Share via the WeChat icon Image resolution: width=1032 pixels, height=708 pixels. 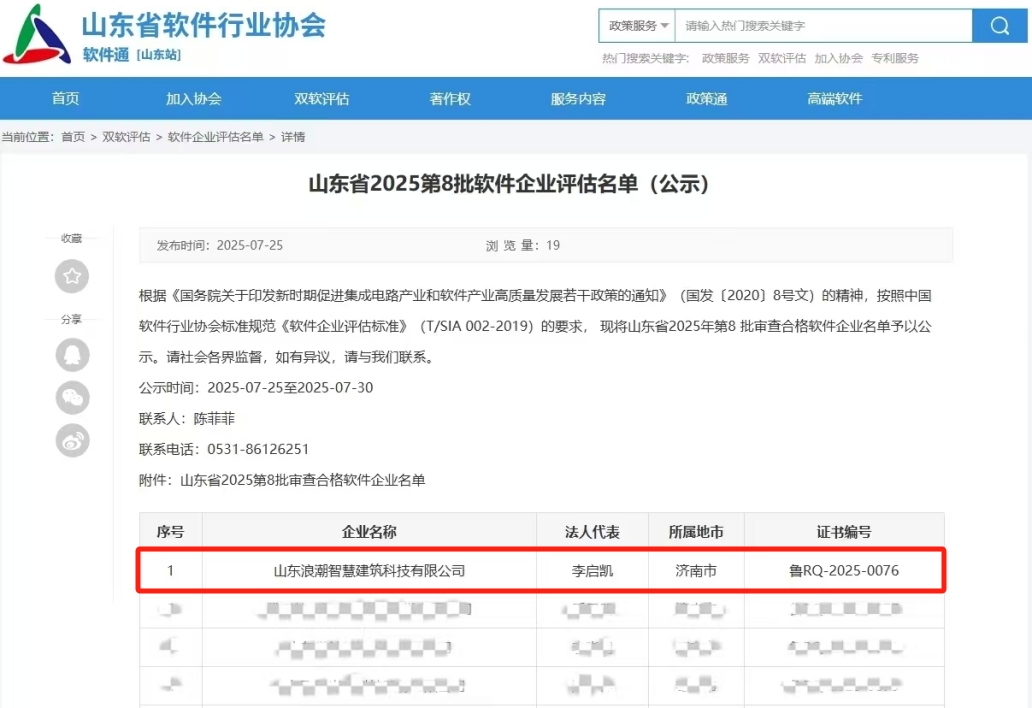[72, 397]
